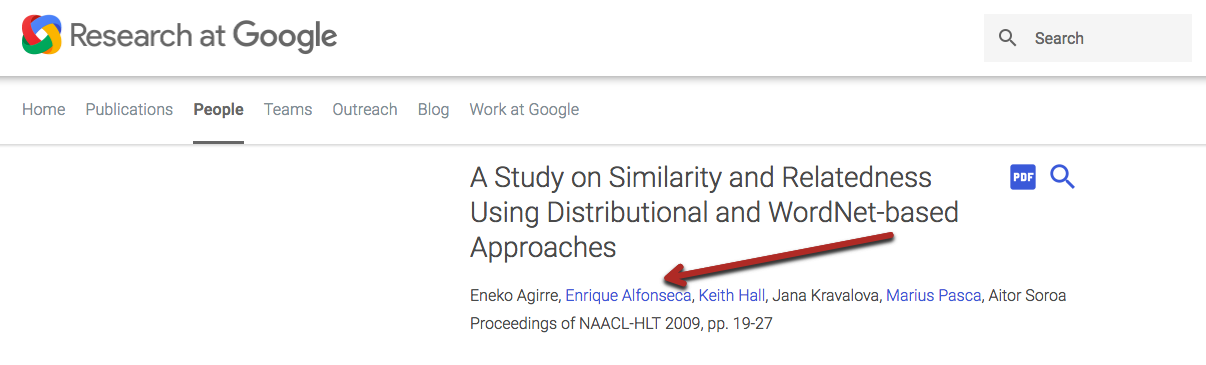Screen dimensions: 1206x365
Task: Switch to the Teams tab
Action: point(288,110)
